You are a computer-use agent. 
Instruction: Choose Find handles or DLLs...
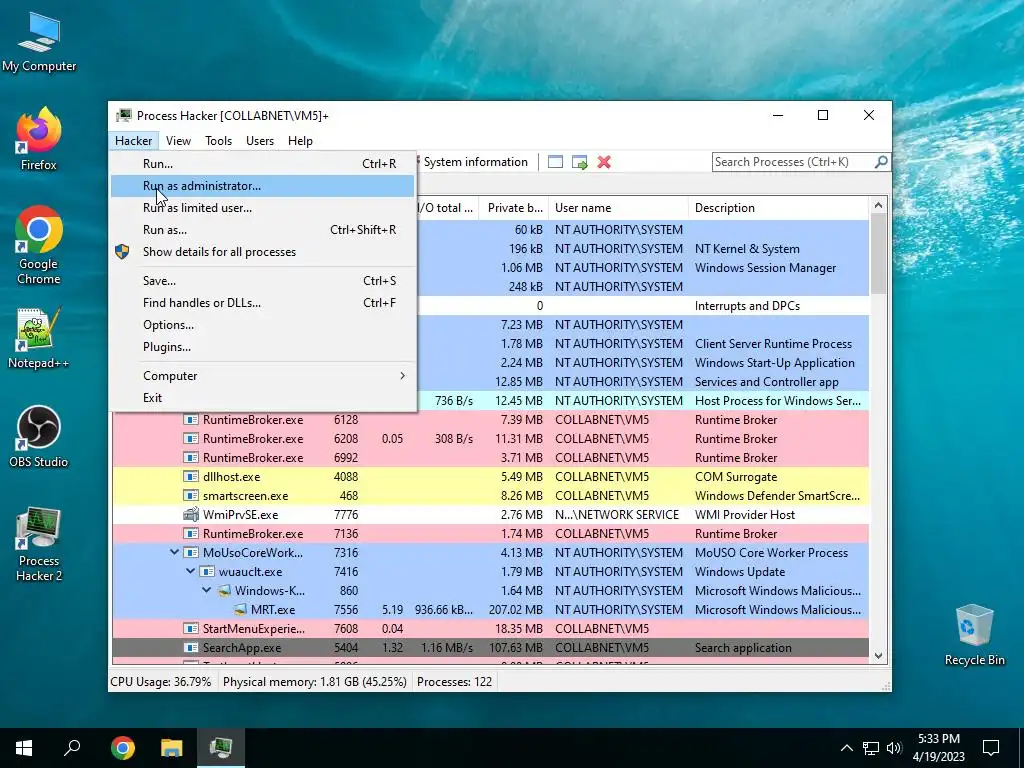pyautogui.click(x=263, y=303)
